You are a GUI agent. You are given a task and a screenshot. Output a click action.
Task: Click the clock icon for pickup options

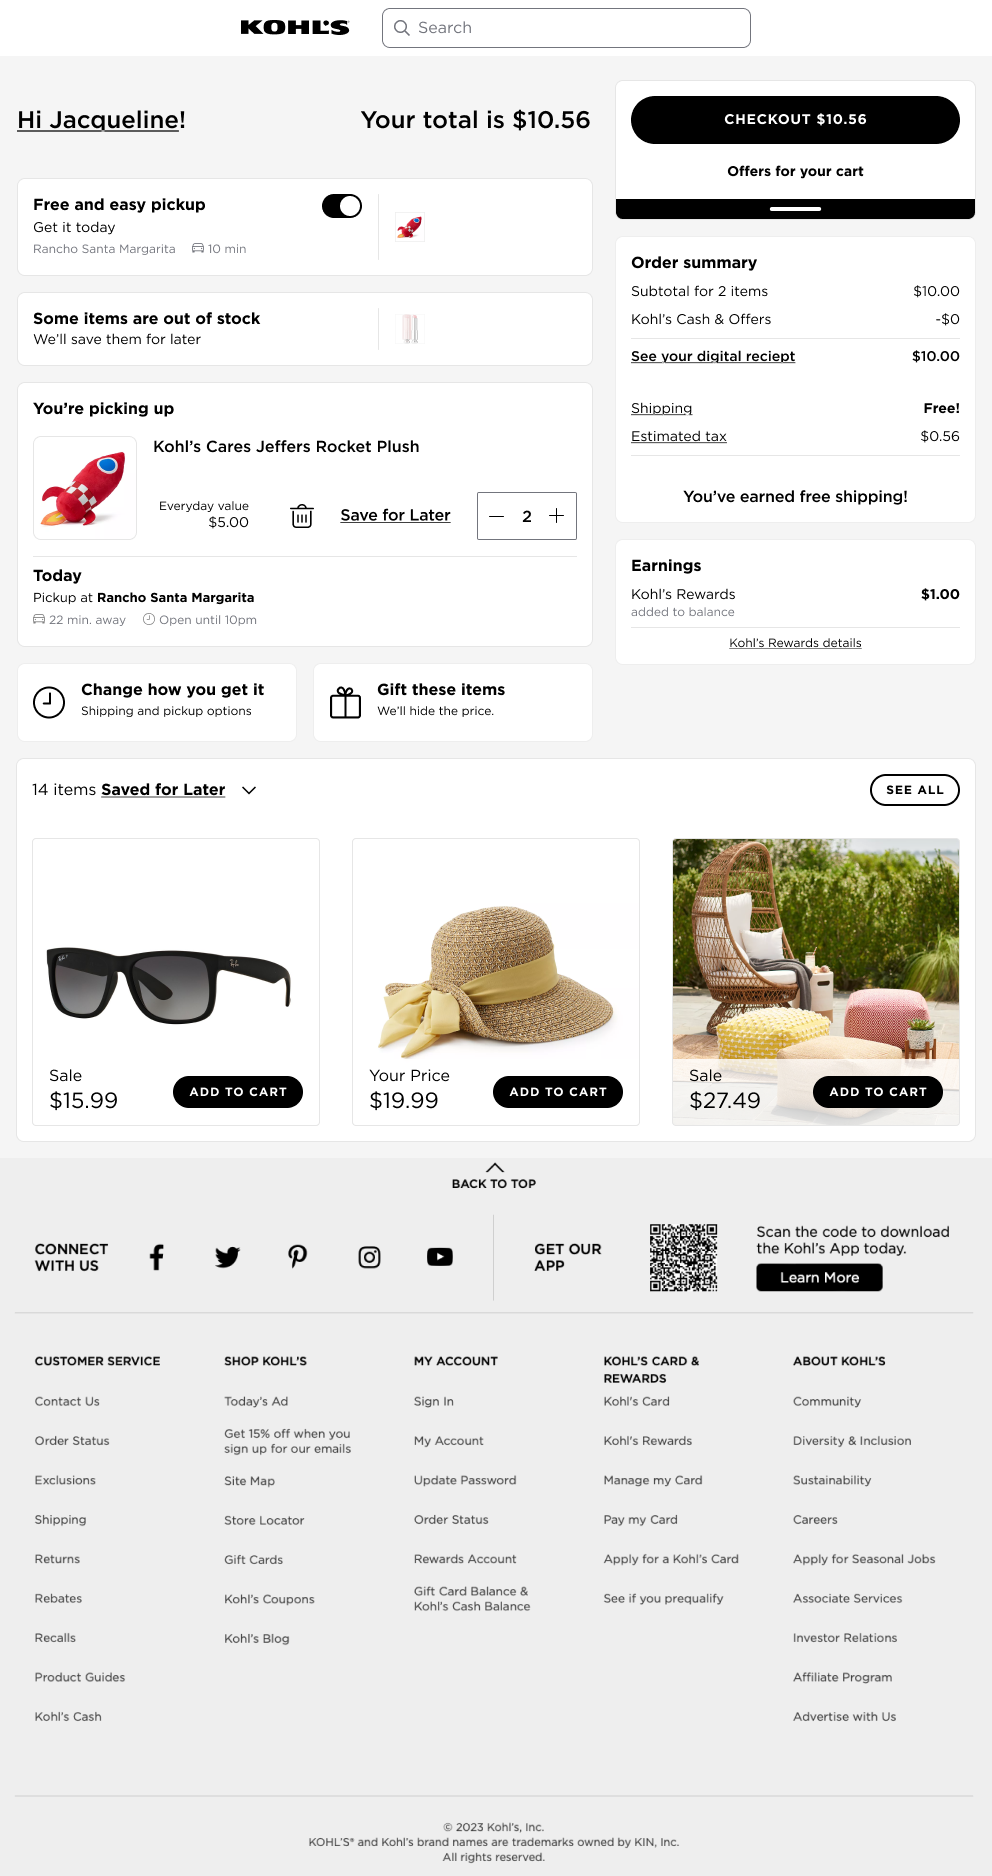pyautogui.click(x=49, y=702)
